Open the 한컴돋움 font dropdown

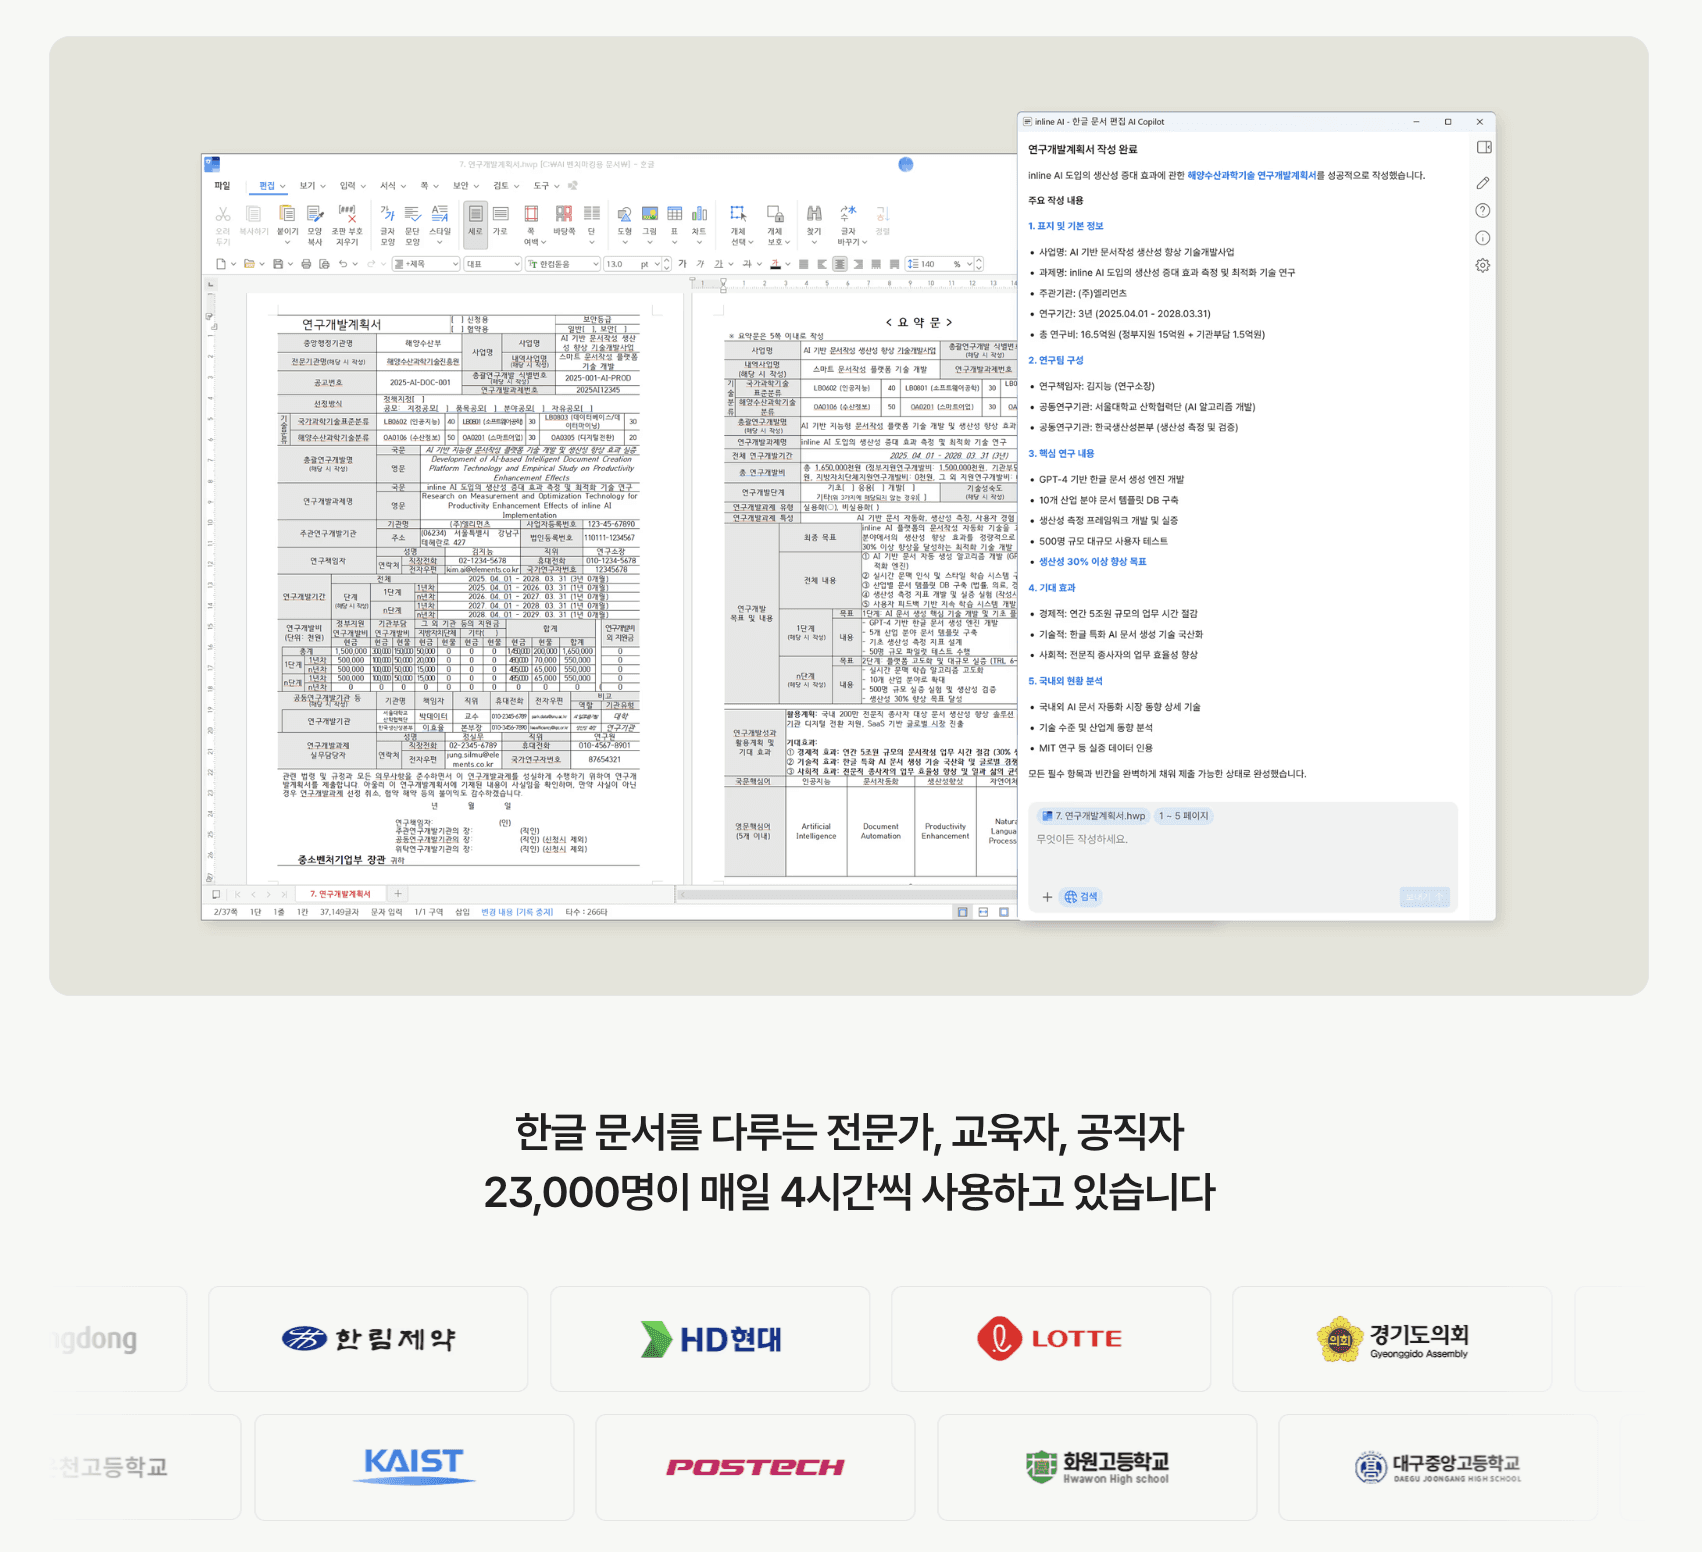coord(563,264)
